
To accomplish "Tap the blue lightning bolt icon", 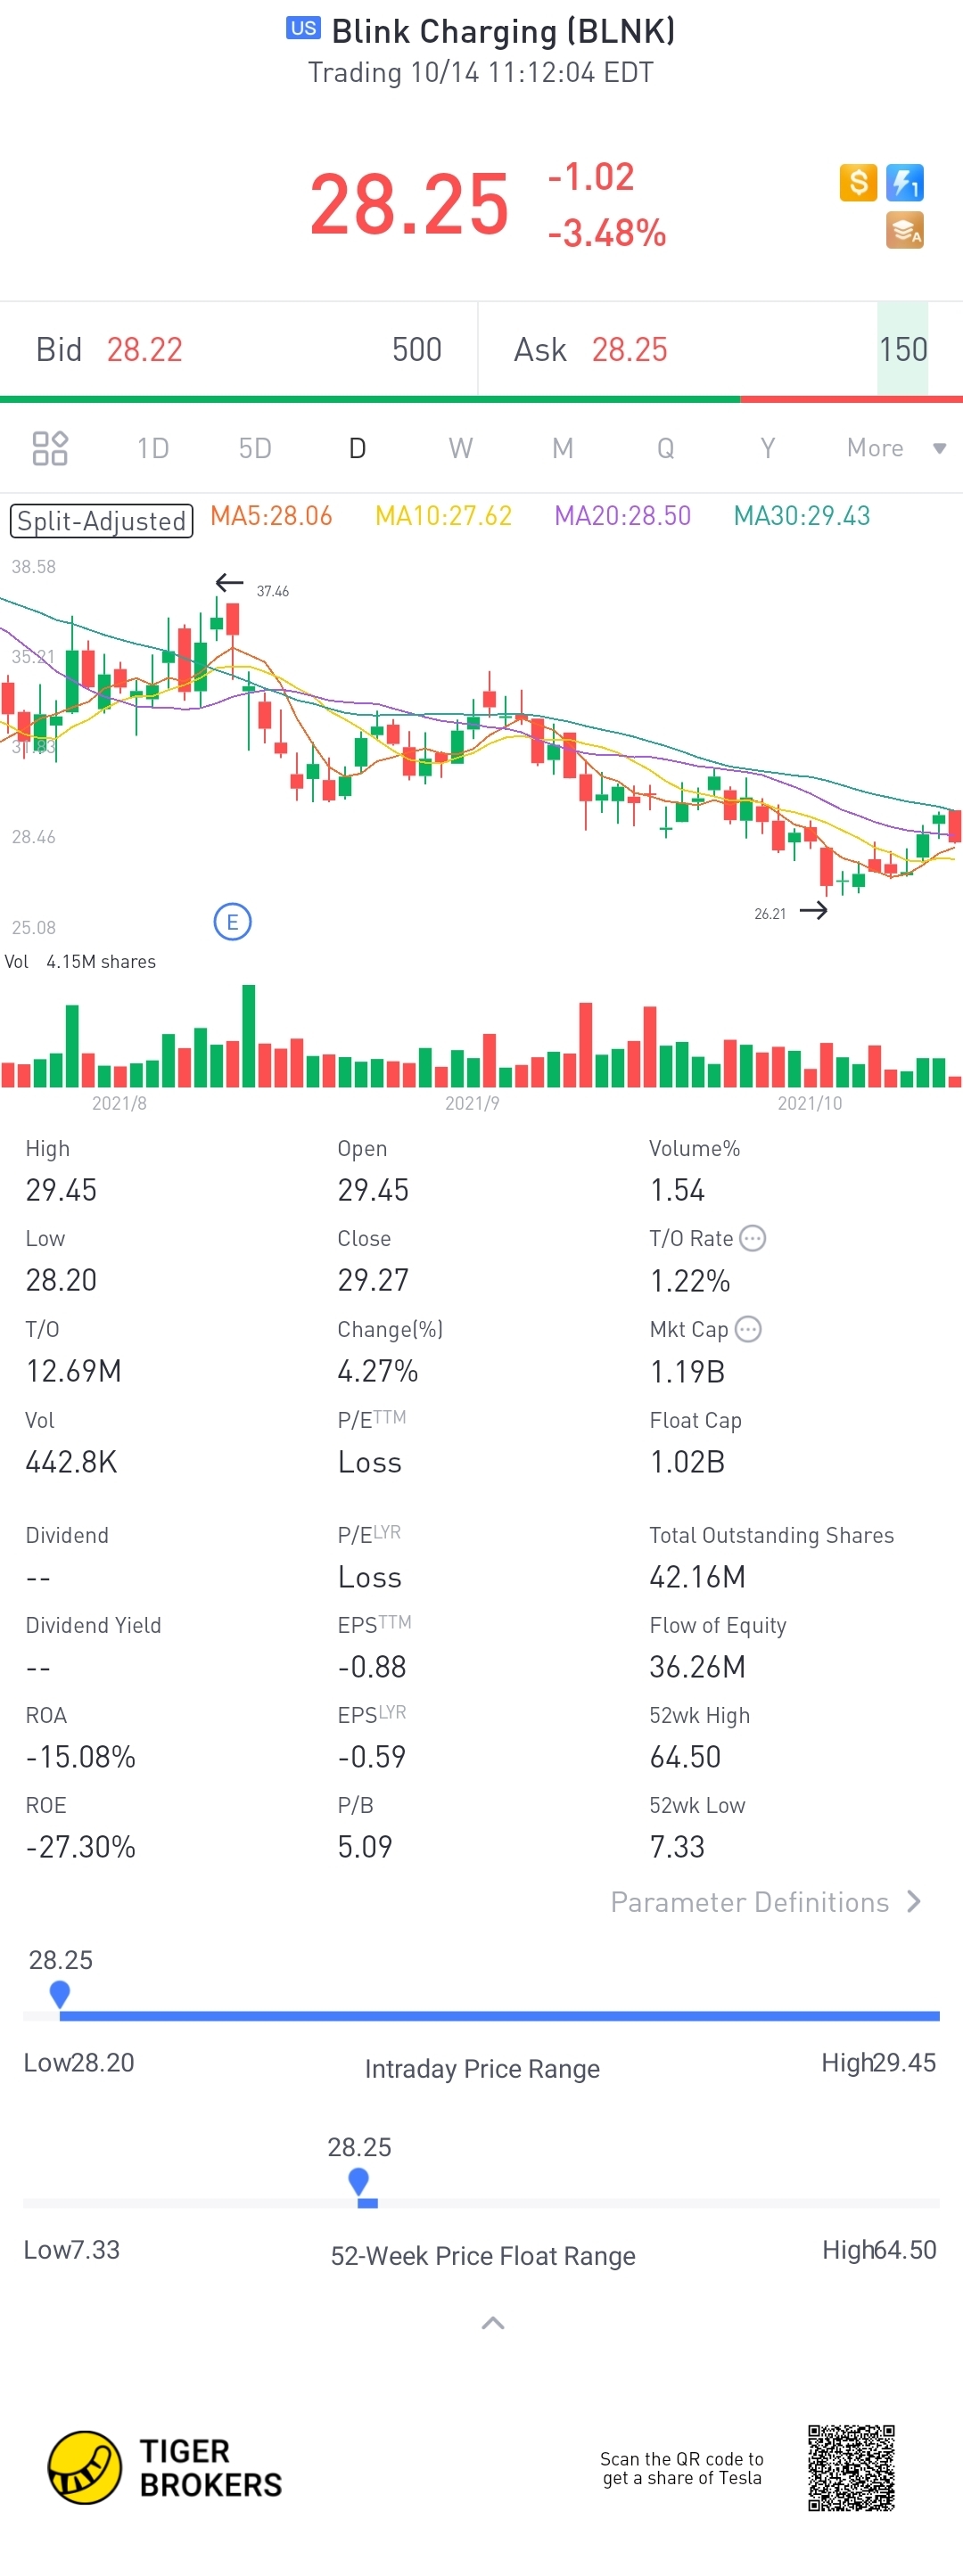I will (905, 183).
